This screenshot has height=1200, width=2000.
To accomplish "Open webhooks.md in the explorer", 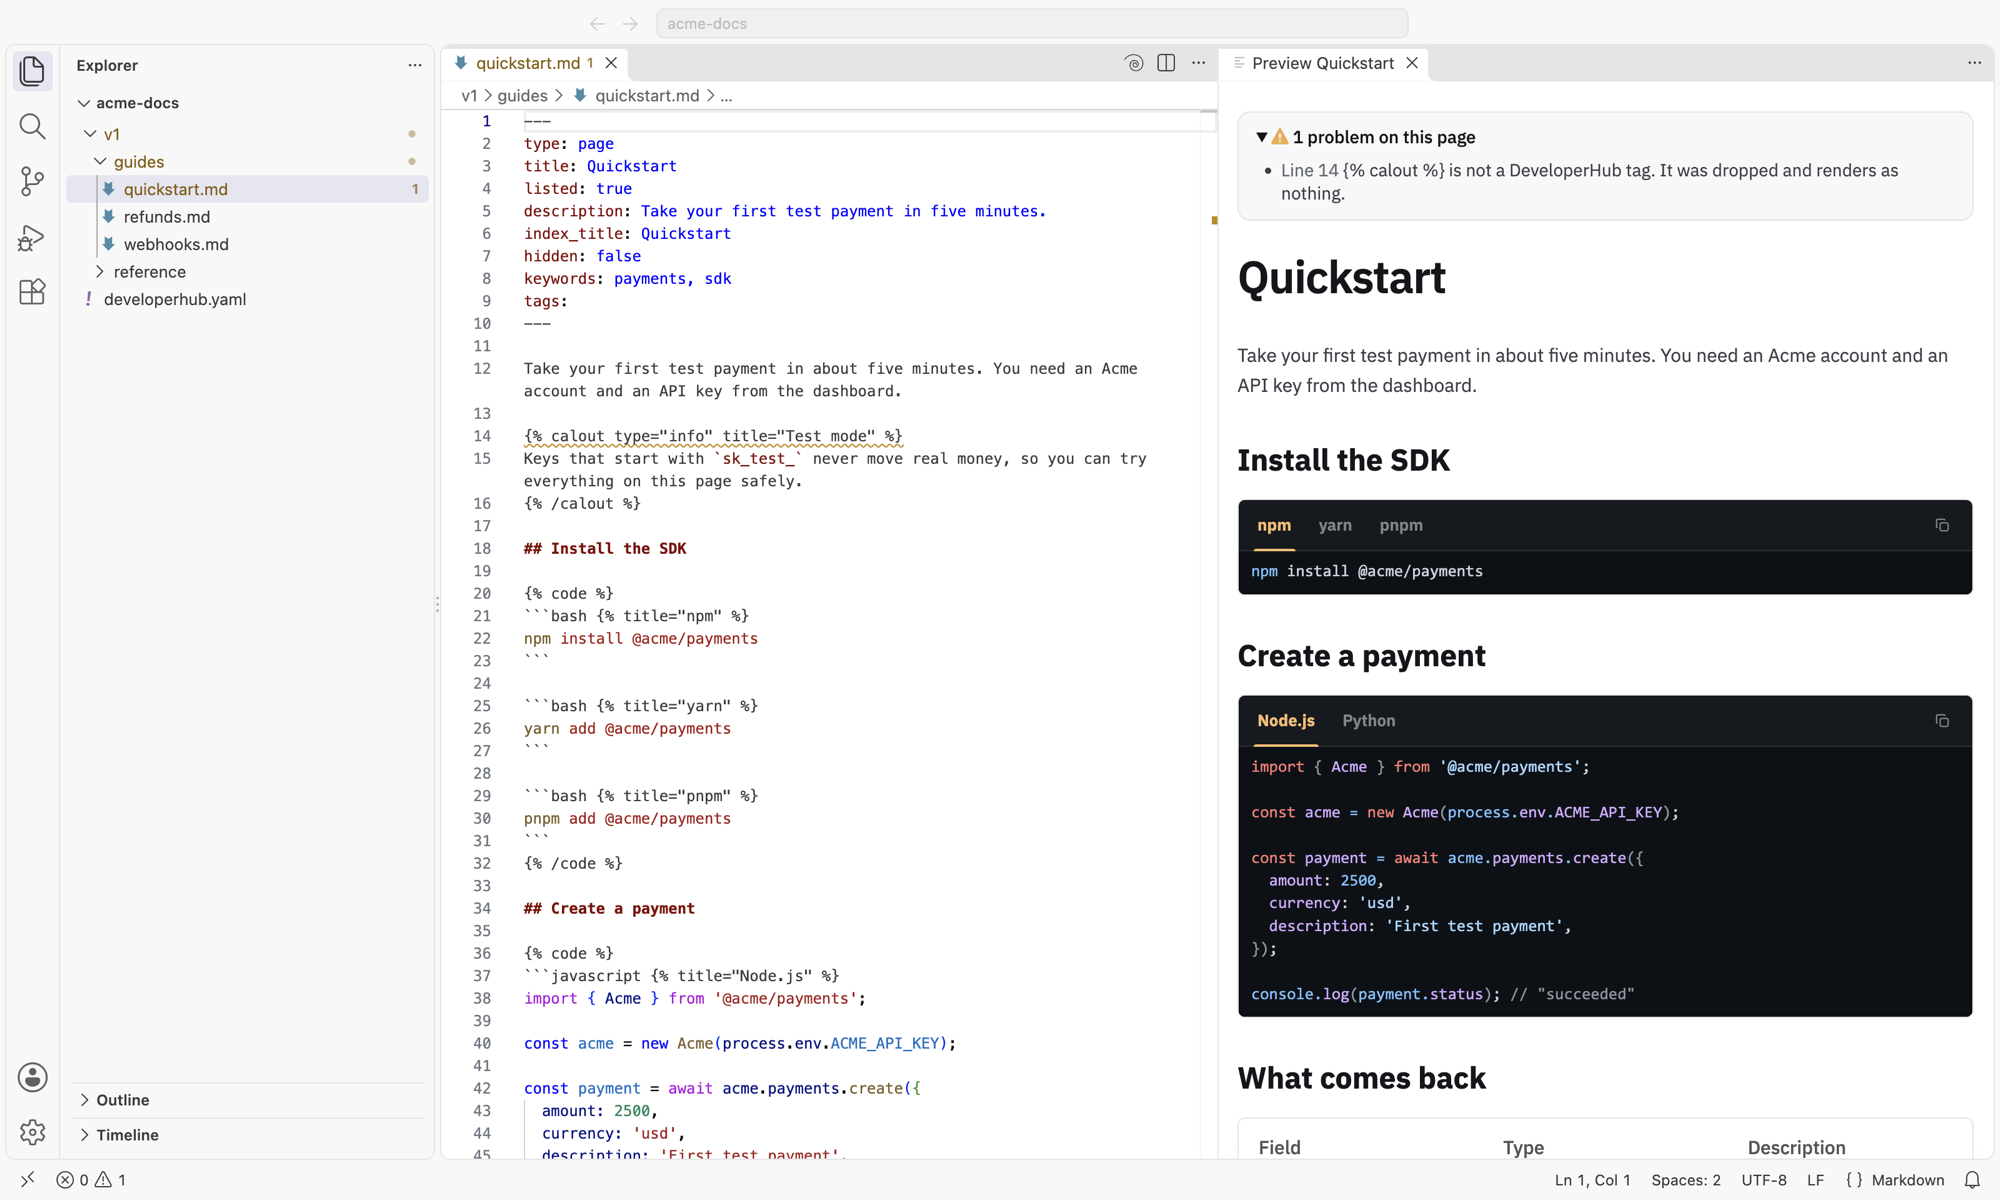I will 176,244.
